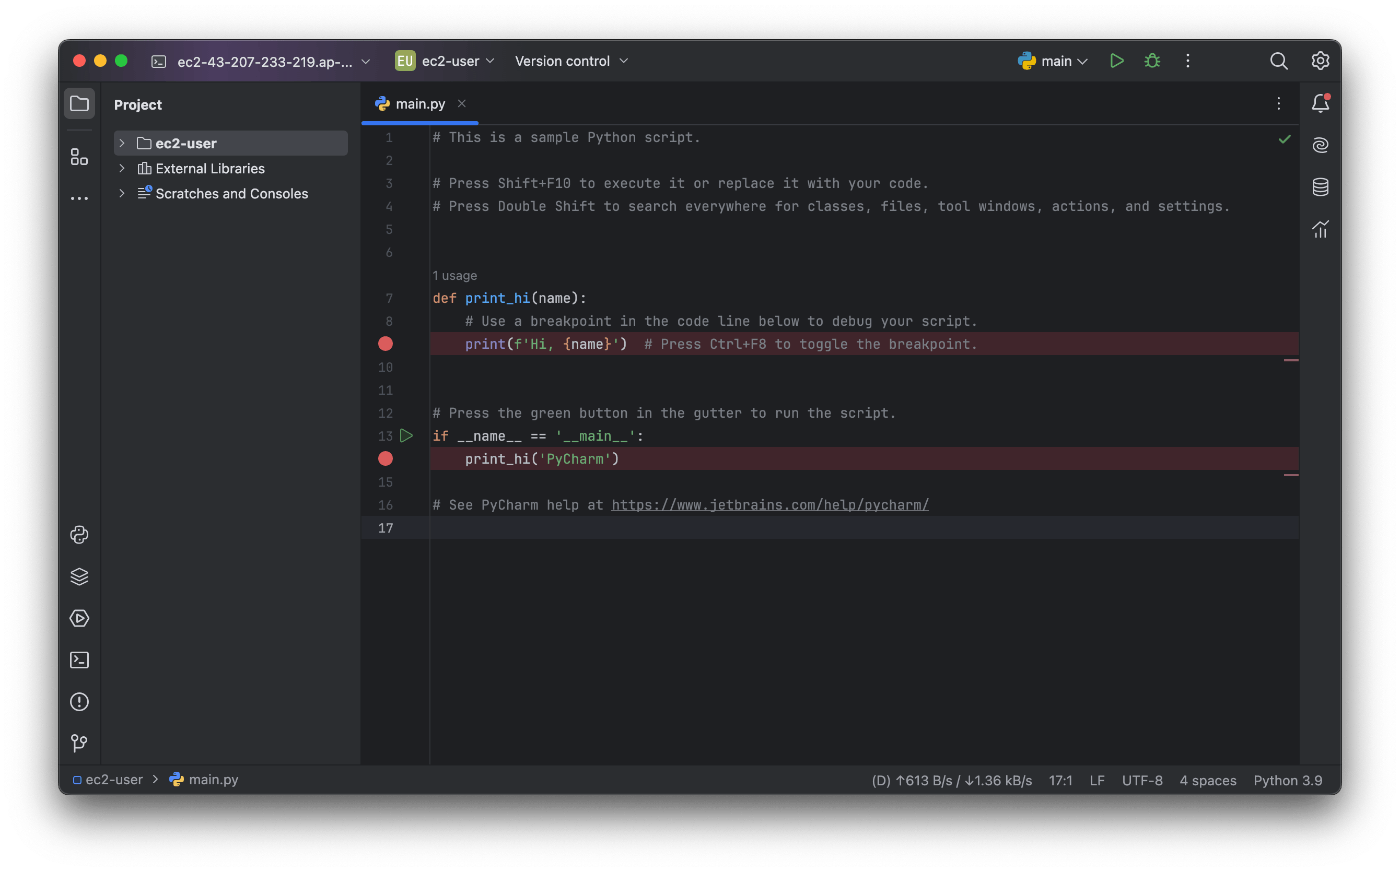Image resolution: width=1400 pixels, height=872 pixels.
Task: Open more run actions menu
Action: click(1188, 61)
